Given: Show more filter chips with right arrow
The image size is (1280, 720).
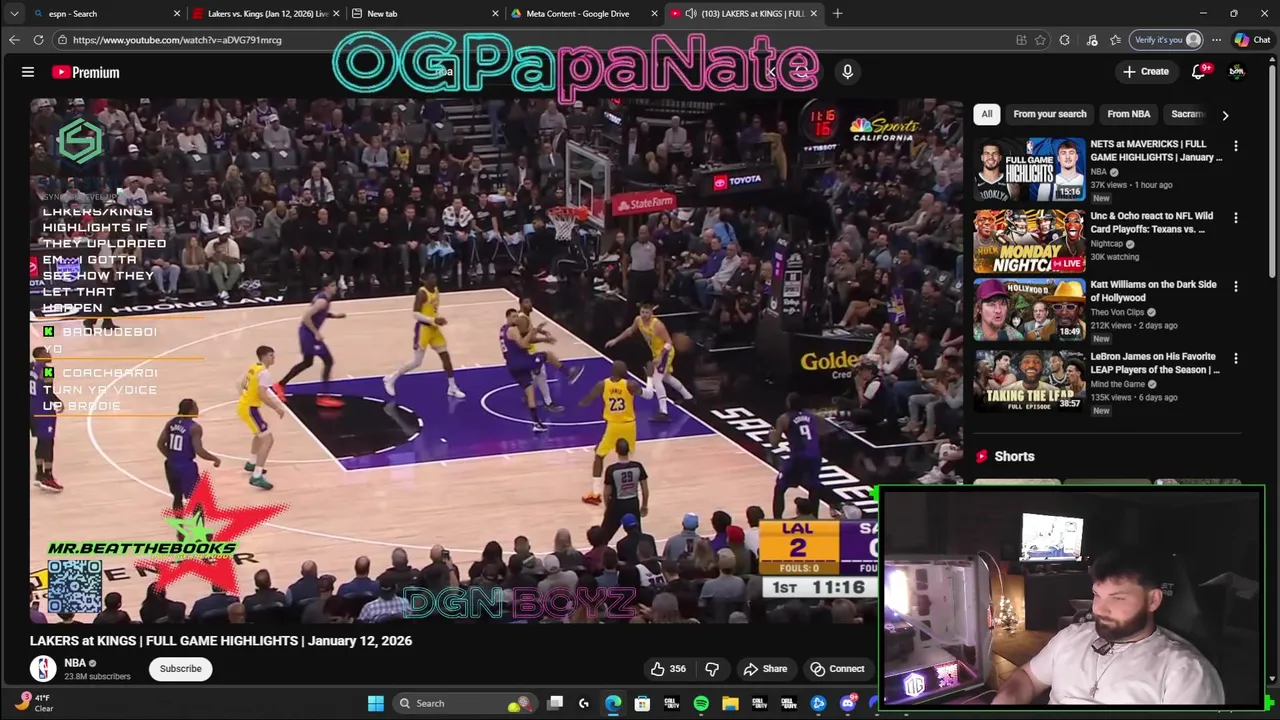Looking at the screenshot, I should coord(1225,115).
